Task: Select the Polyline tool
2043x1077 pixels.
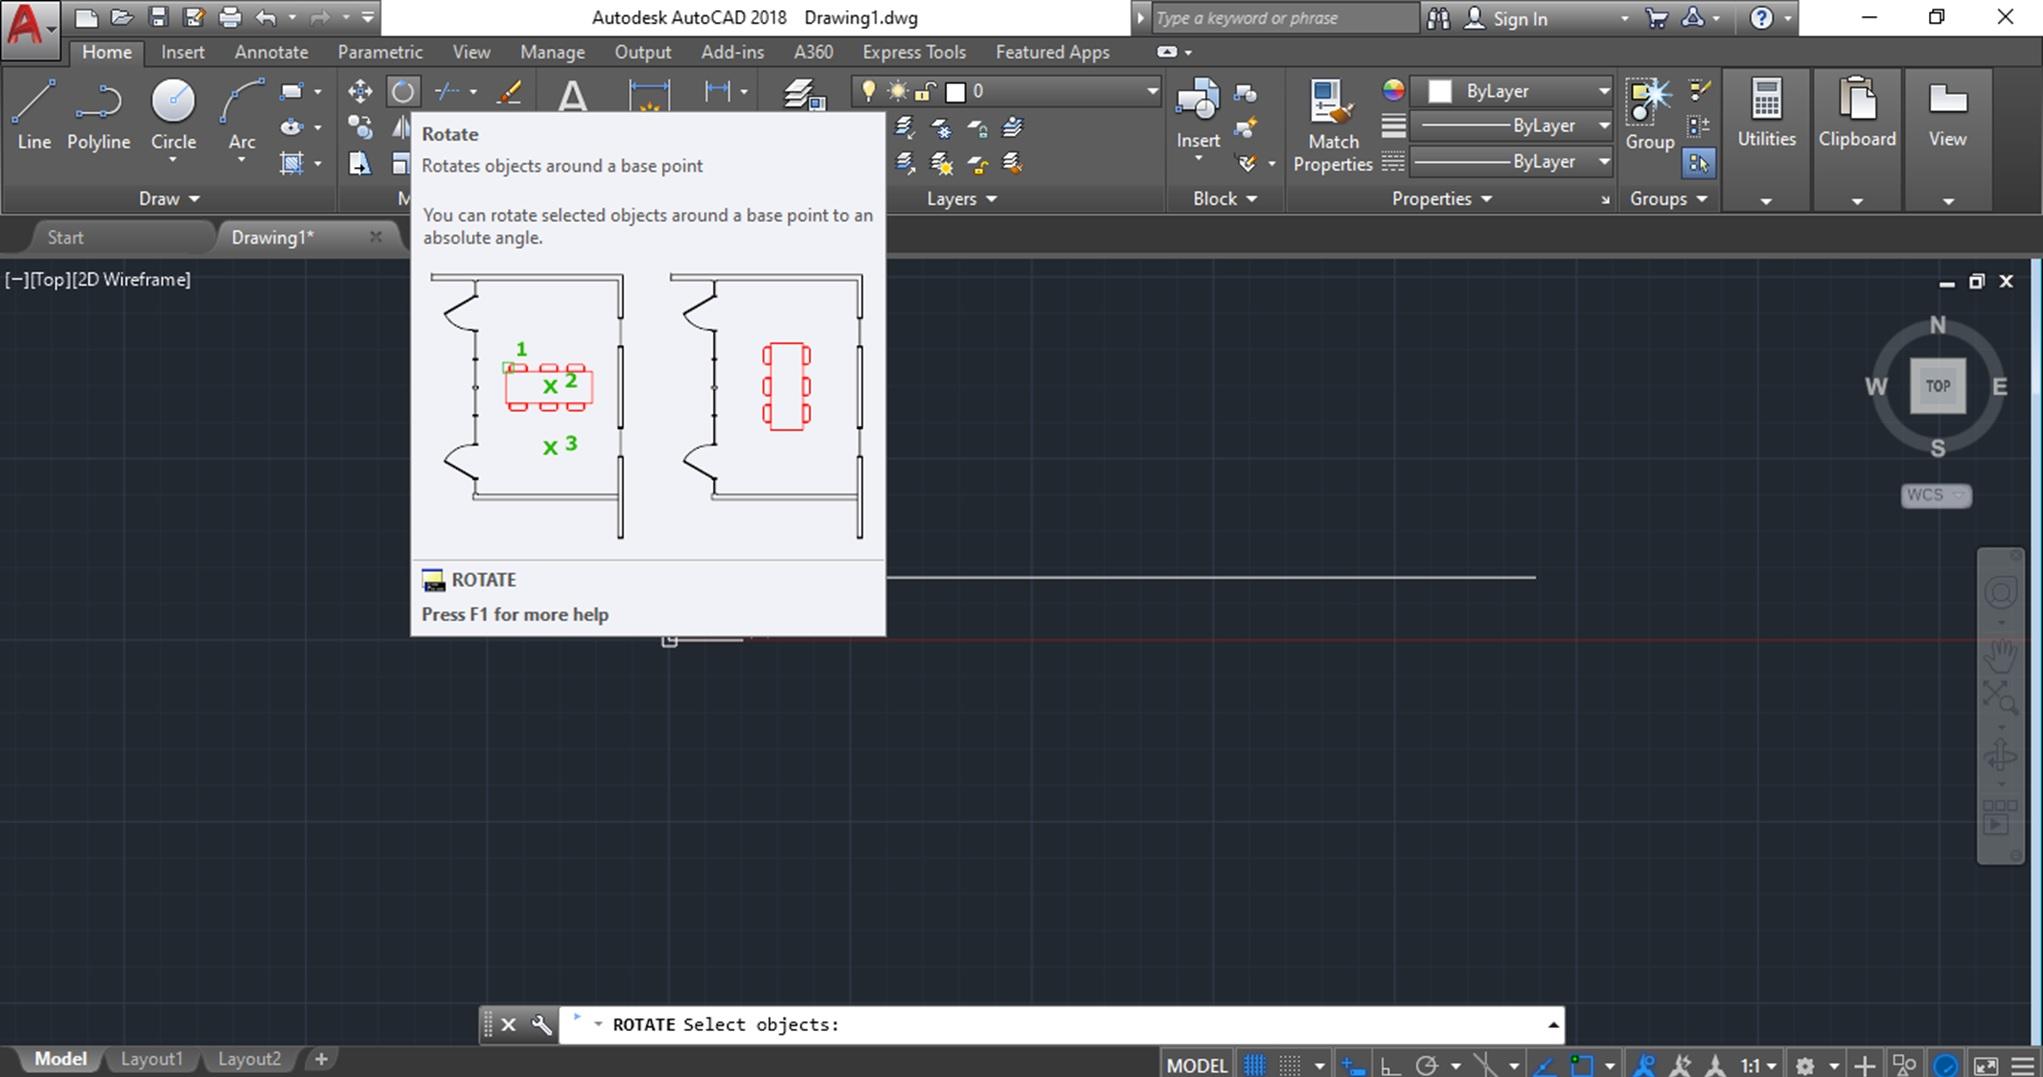Action: [98, 115]
